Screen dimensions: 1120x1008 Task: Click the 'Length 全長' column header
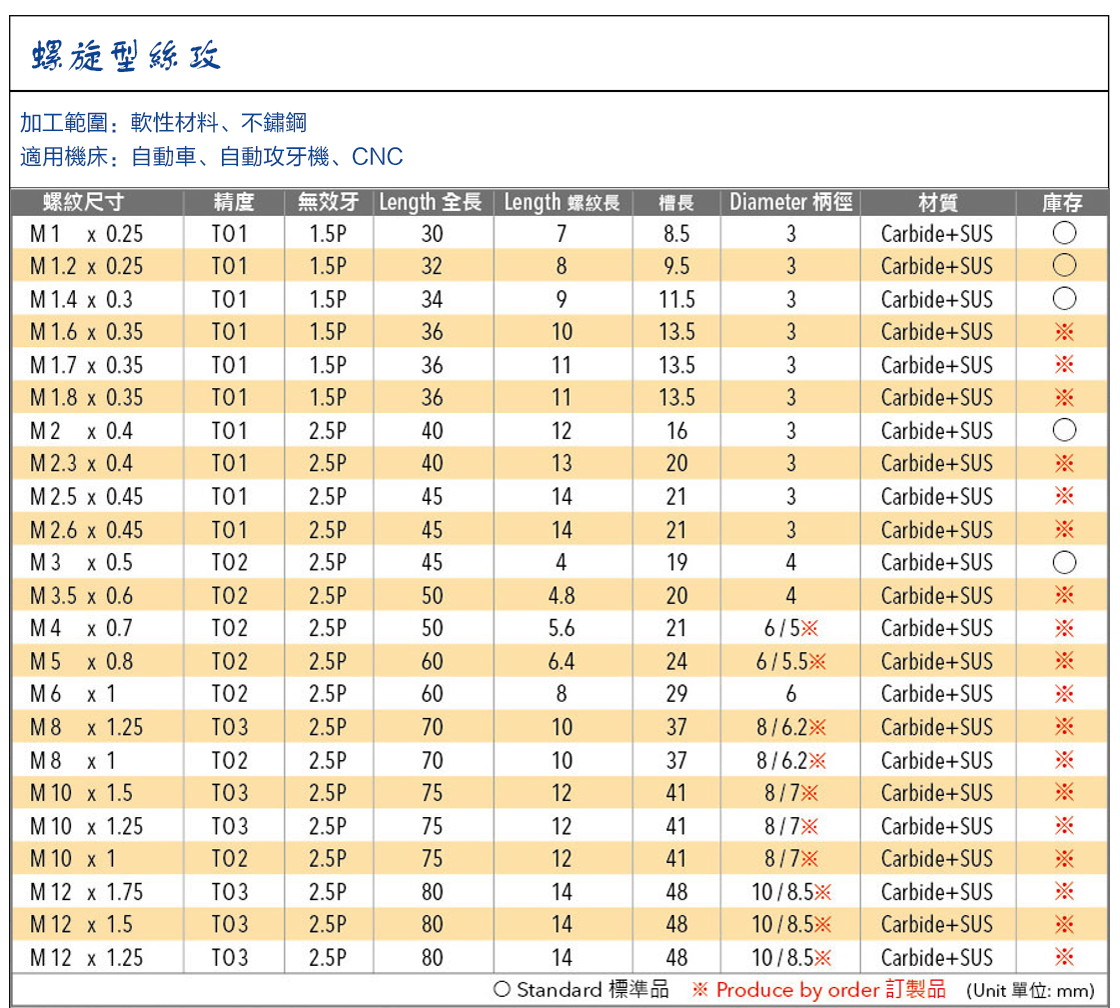(x=431, y=202)
